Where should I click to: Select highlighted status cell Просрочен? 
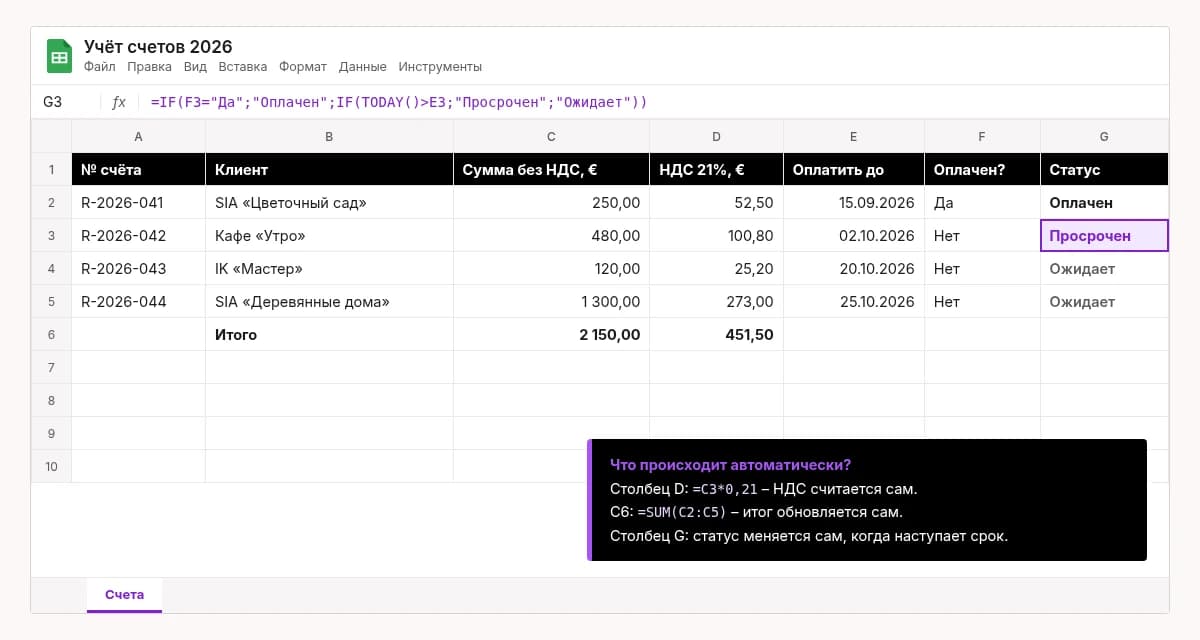1104,236
